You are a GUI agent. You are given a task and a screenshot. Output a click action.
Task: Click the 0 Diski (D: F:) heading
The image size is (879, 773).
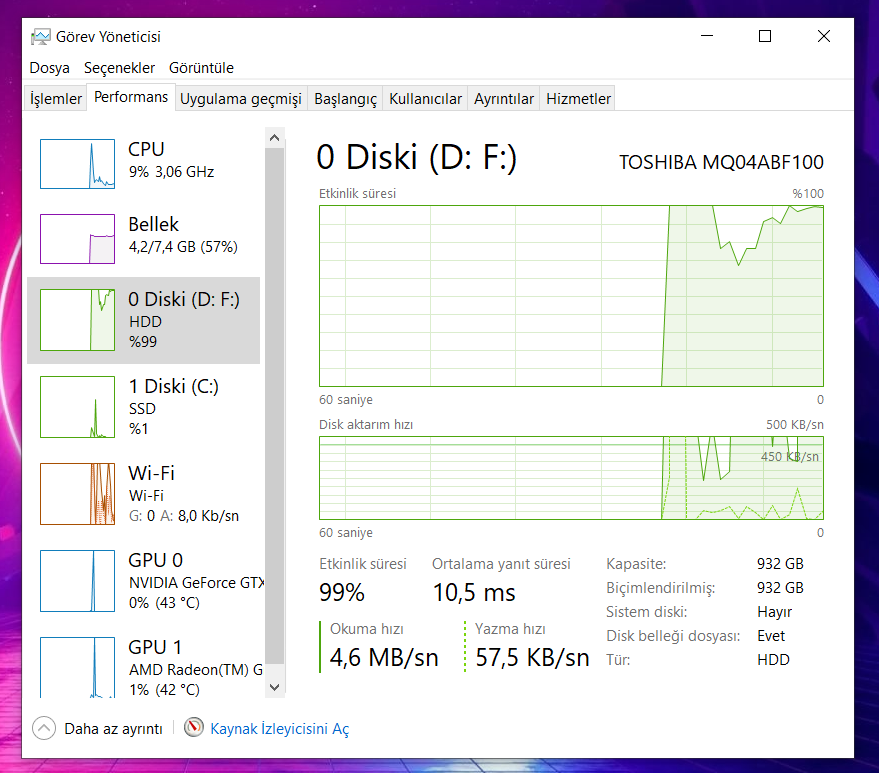pos(417,158)
